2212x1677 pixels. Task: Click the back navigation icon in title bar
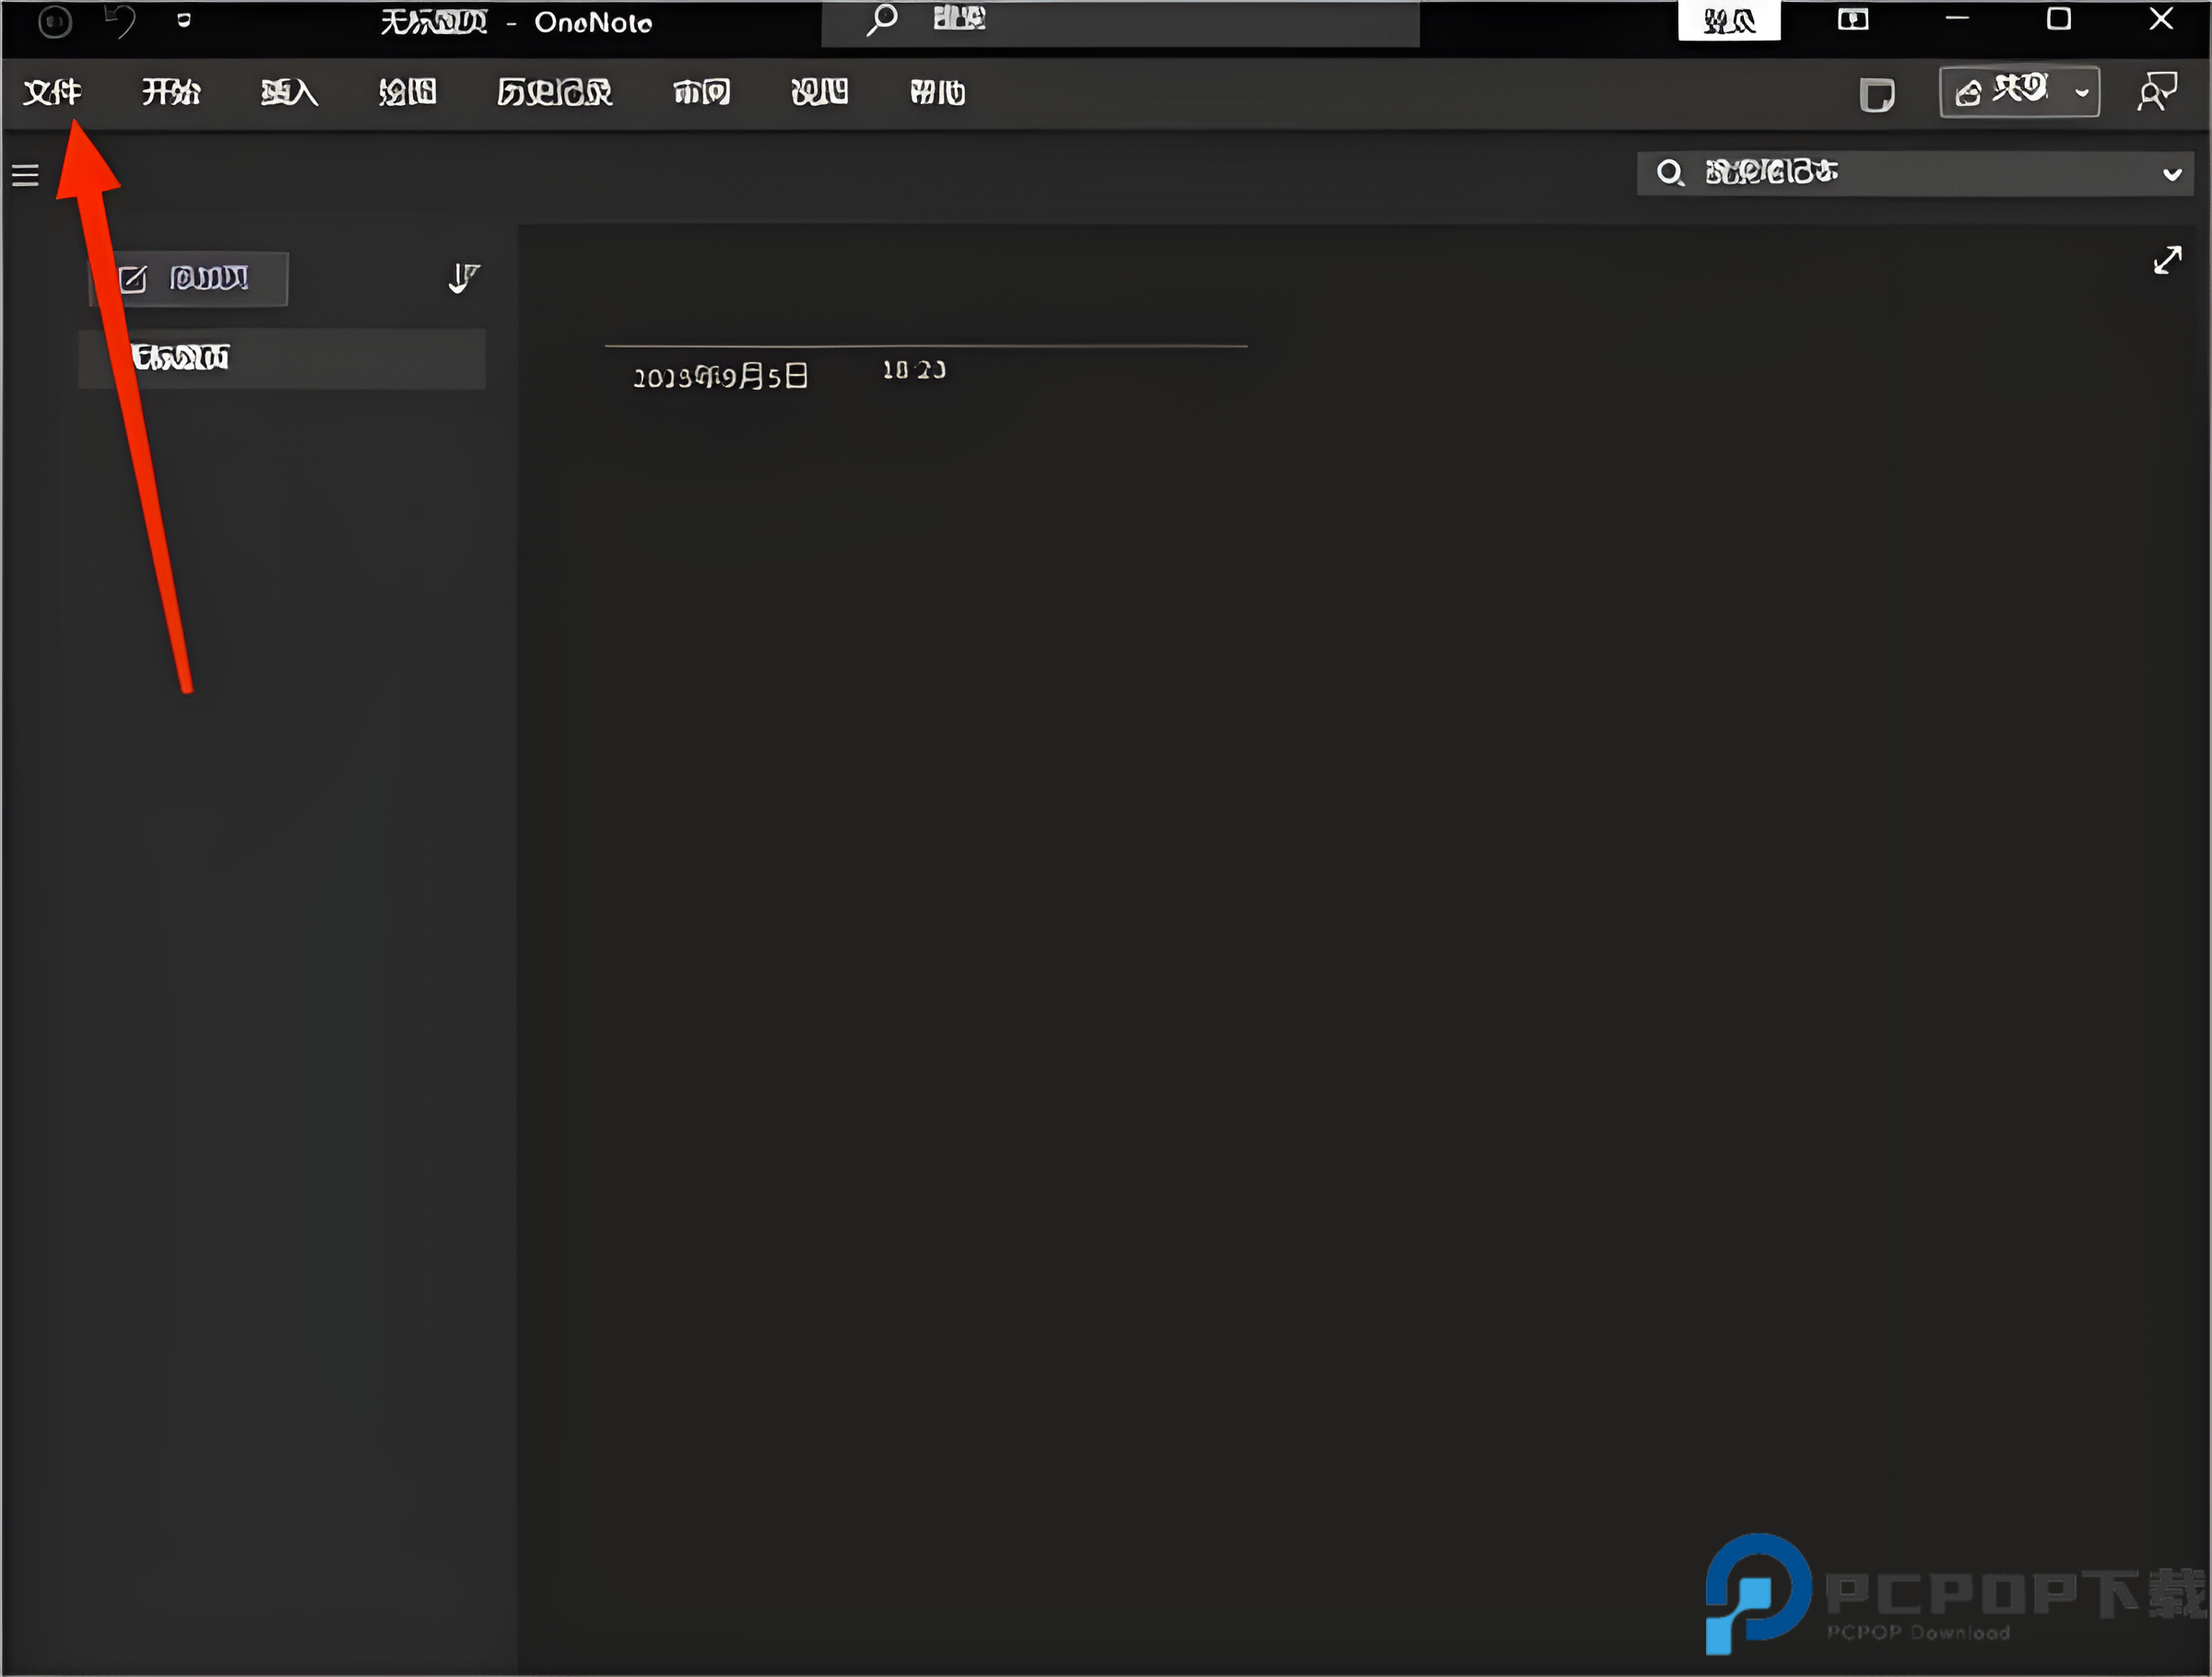click(x=55, y=21)
